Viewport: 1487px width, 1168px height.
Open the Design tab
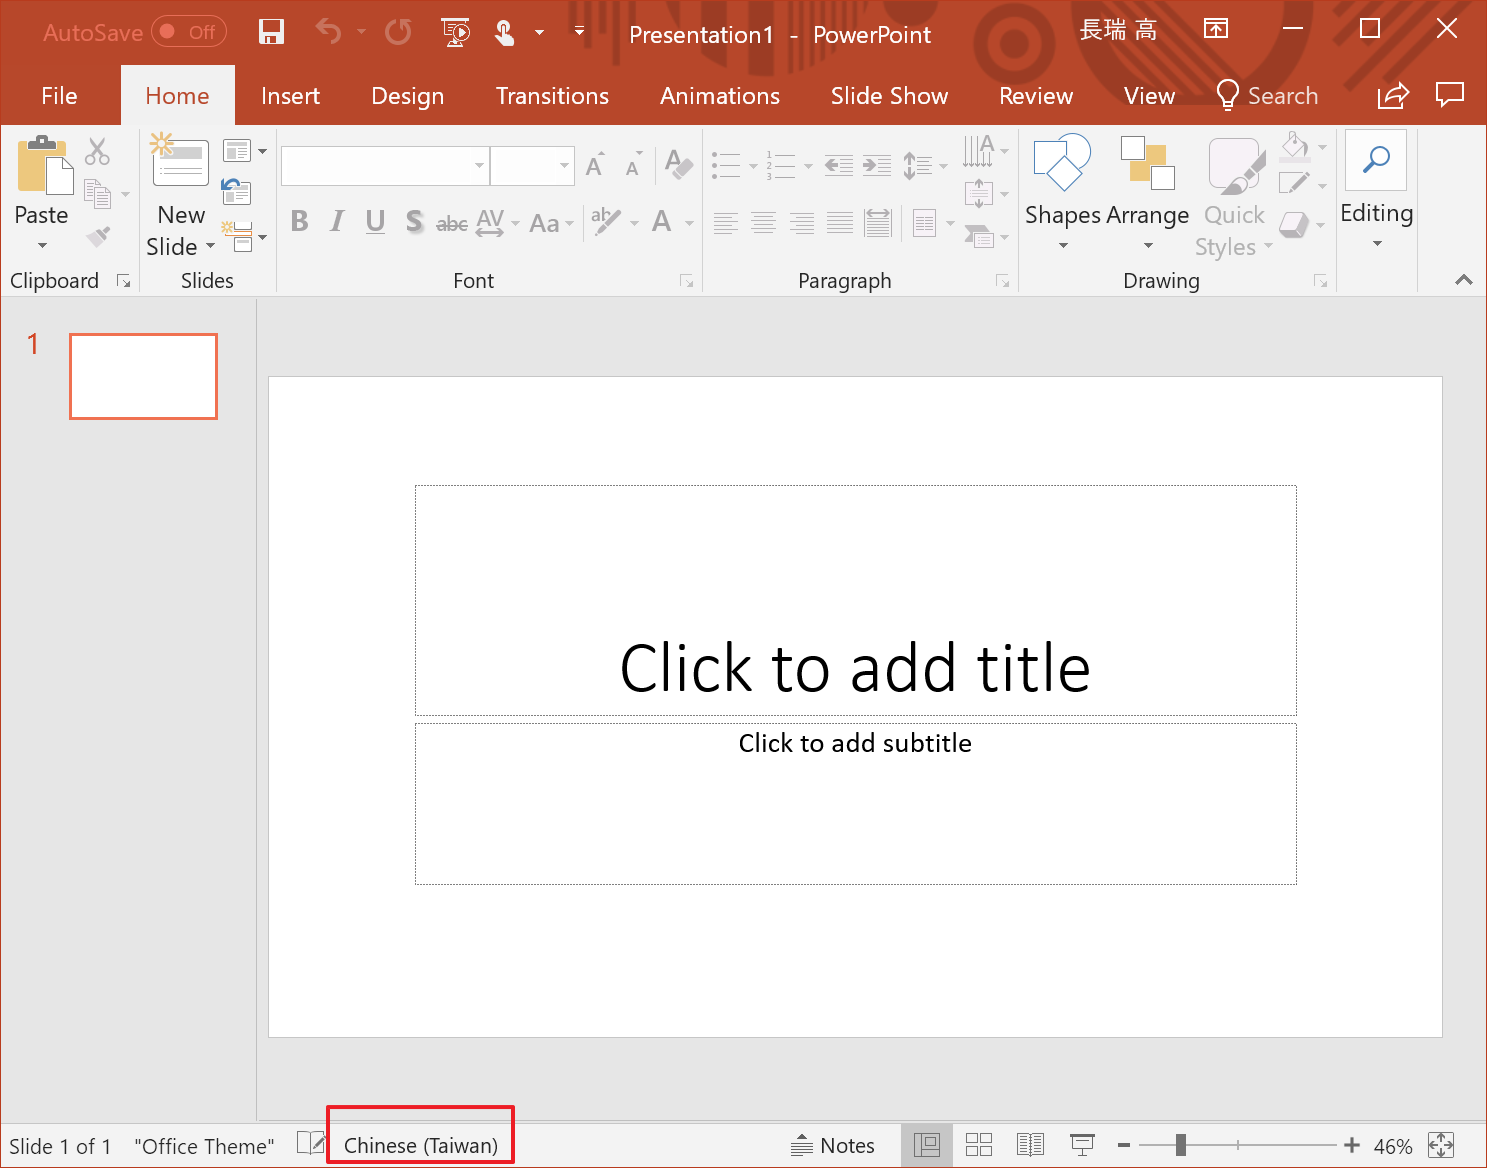407,96
